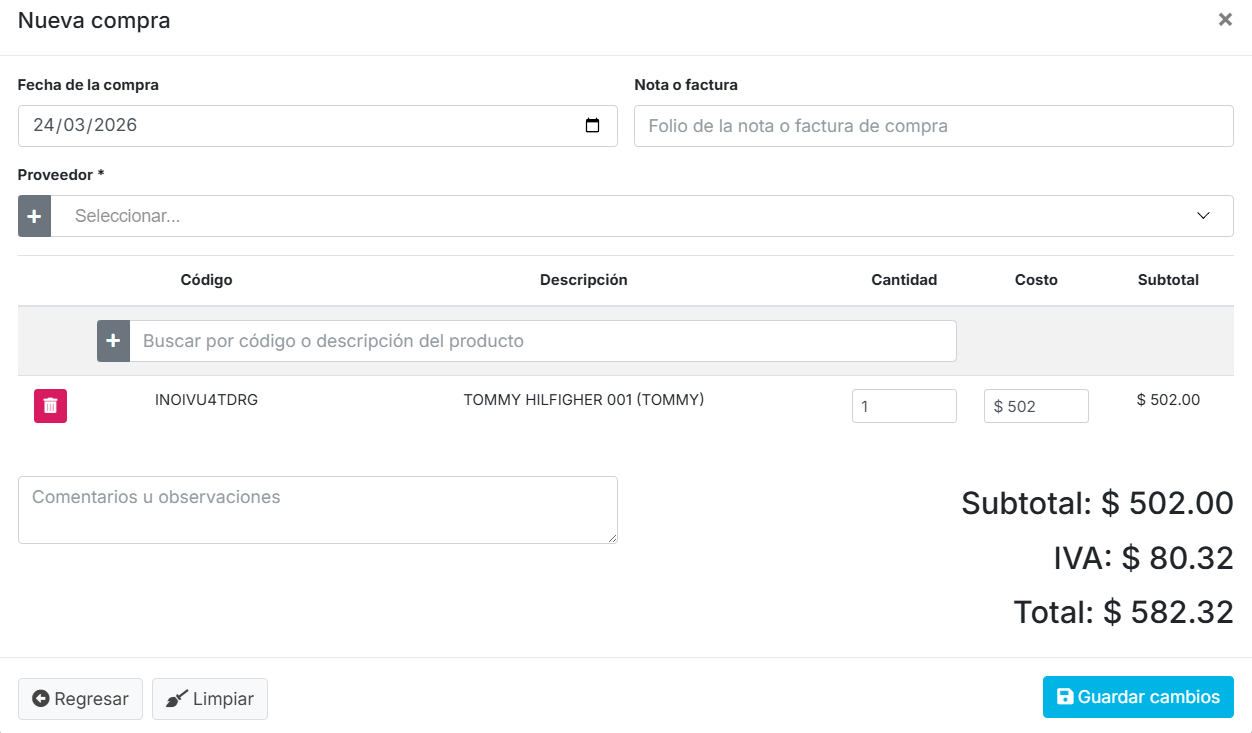Click the date text 24/03/2026
The height and width of the screenshot is (733, 1252).
[85, 126]
